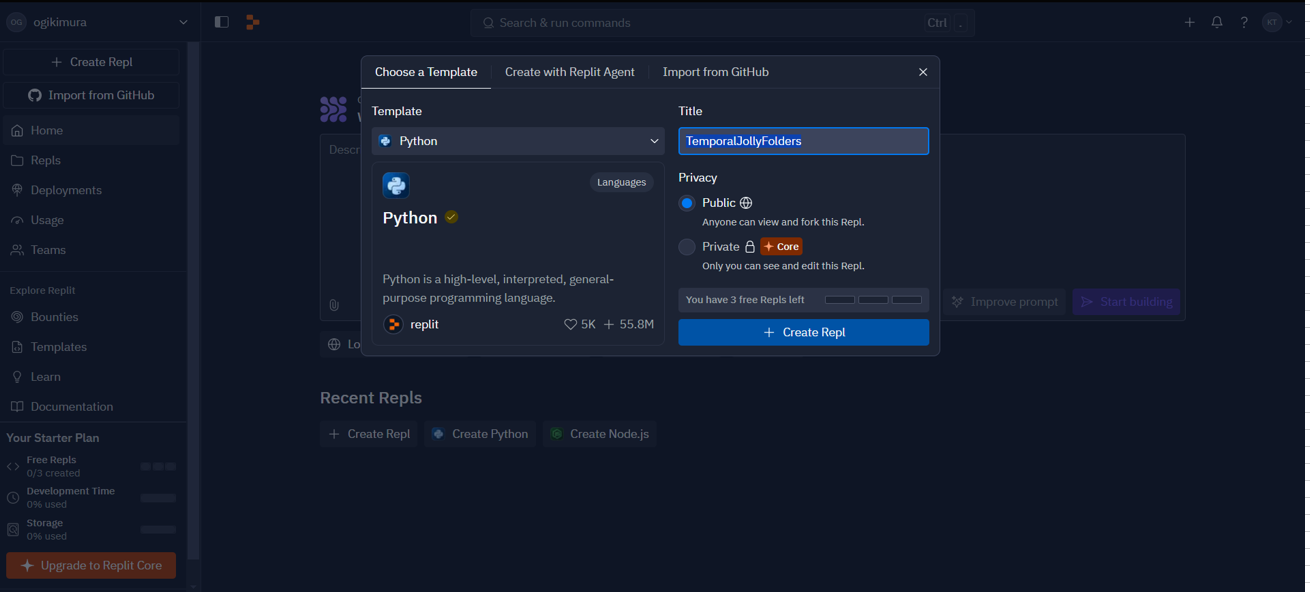Click Upgrade to Replit Core button

click(x=91, y=565)
